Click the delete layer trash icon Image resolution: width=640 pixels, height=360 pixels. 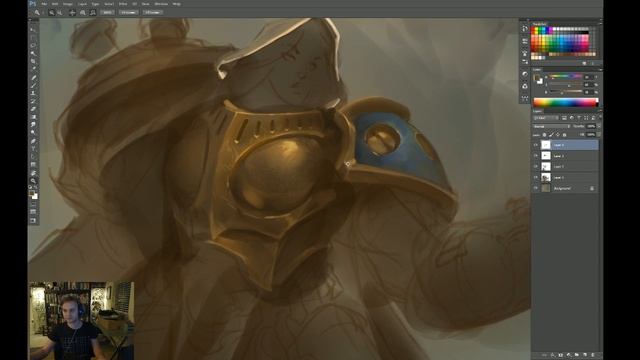[593, 355]
